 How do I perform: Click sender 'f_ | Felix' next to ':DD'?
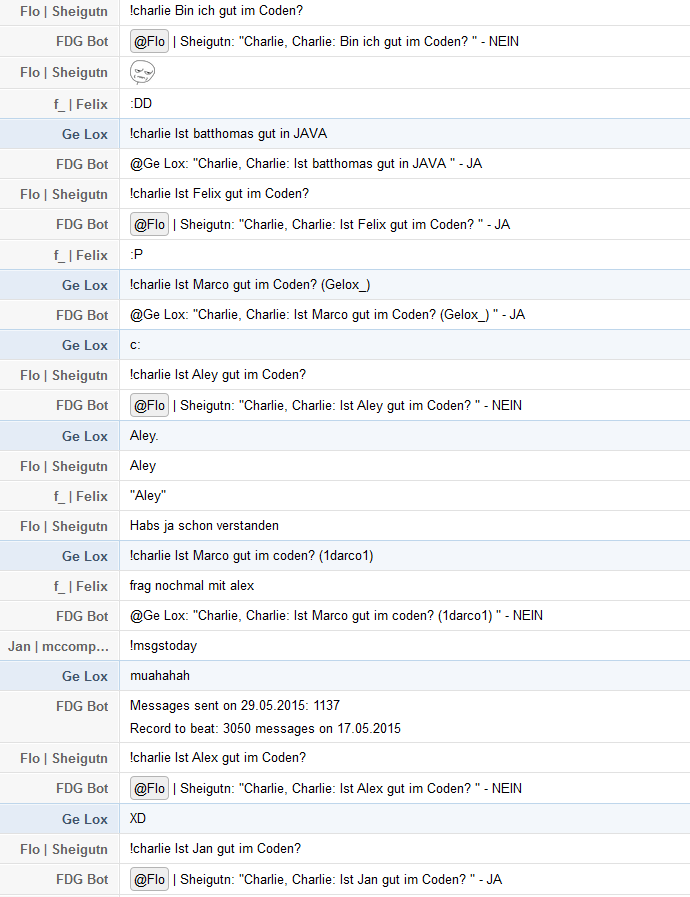(81, 104)
